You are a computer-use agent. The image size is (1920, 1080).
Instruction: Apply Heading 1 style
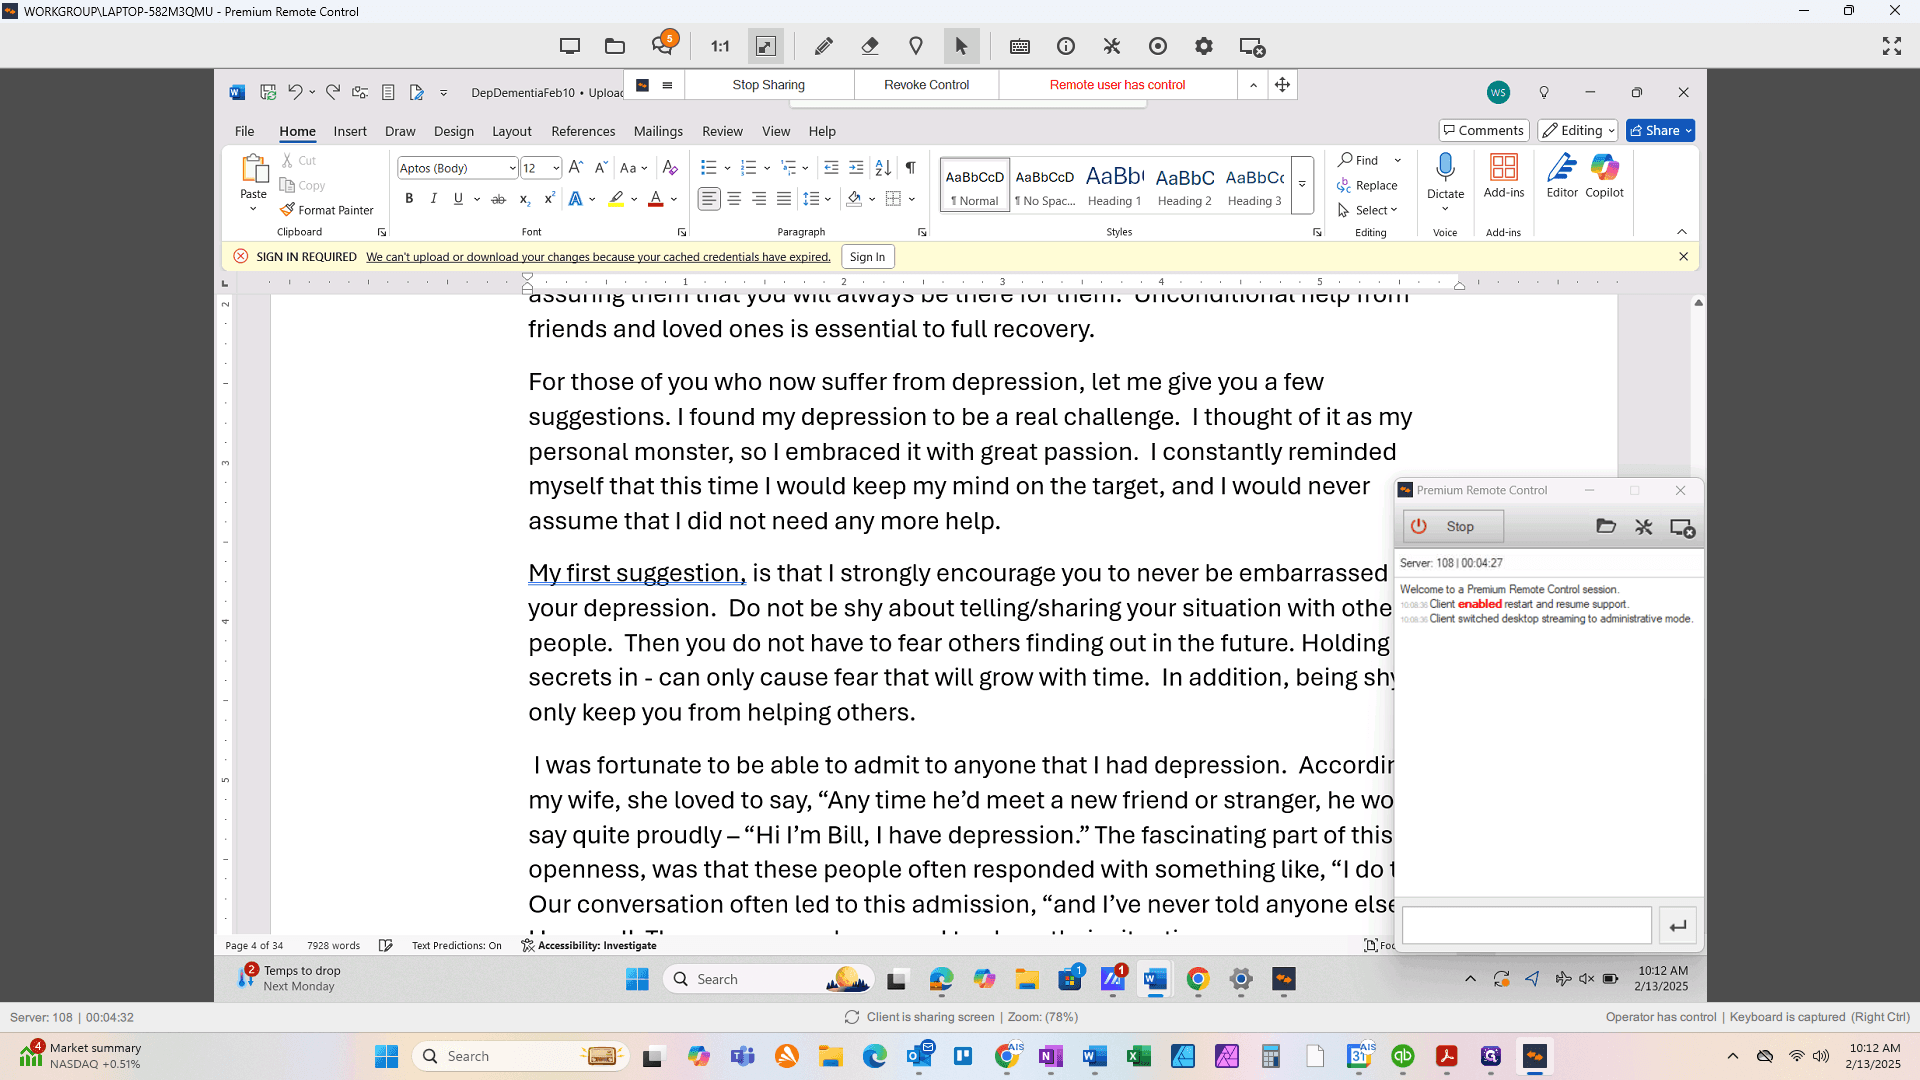tap(1114, 185)
